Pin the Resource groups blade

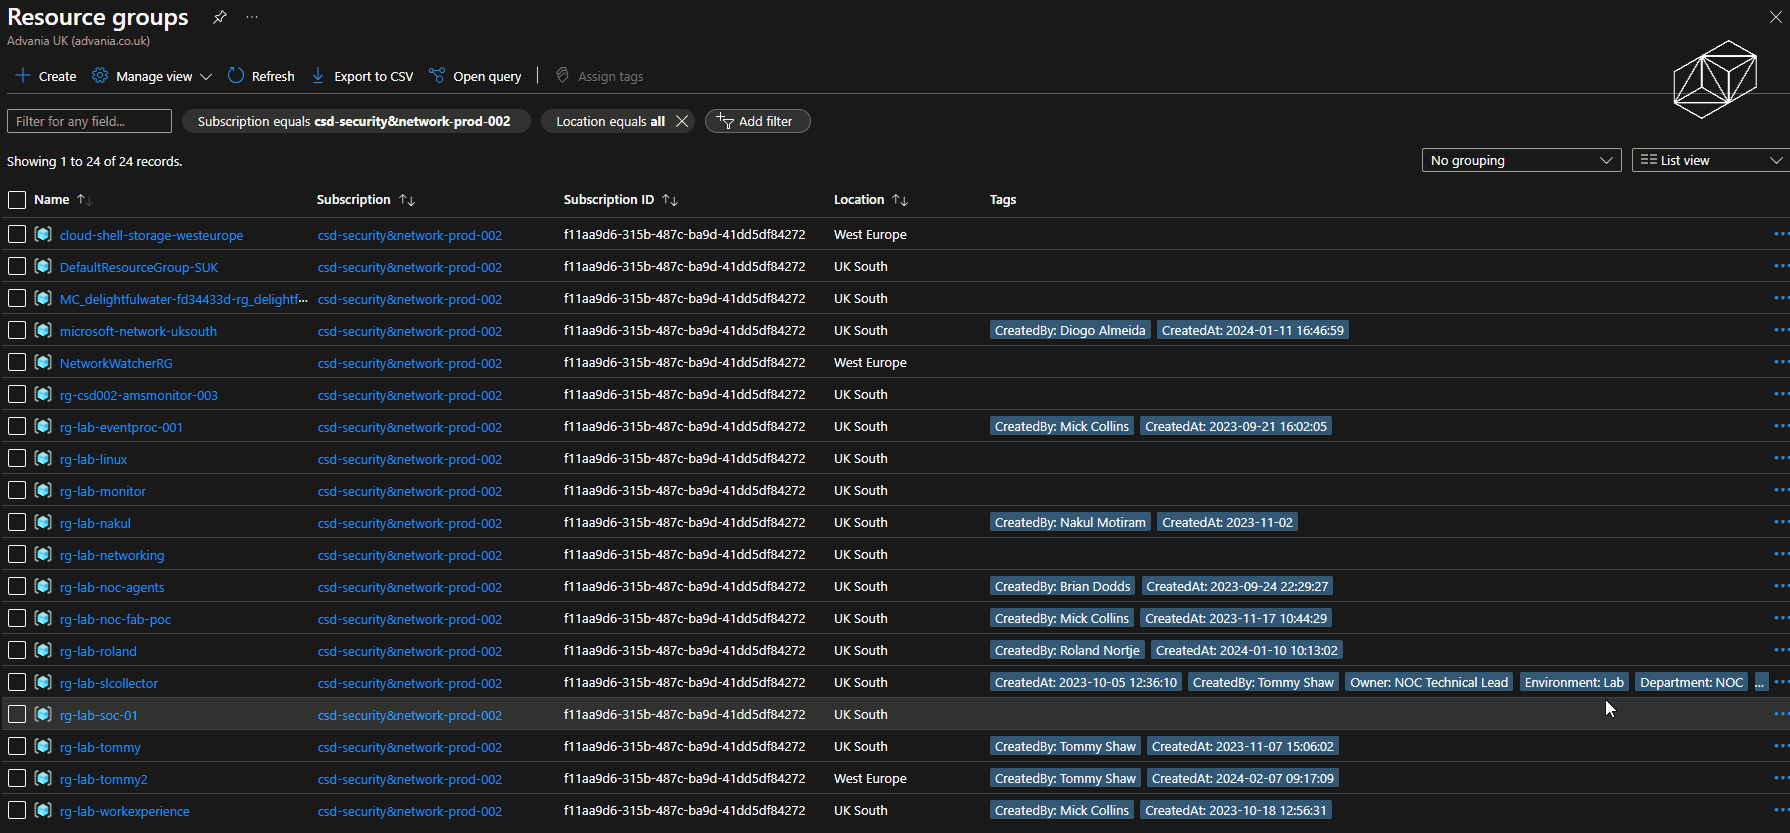pyautogui.click(x=220, y=17)
